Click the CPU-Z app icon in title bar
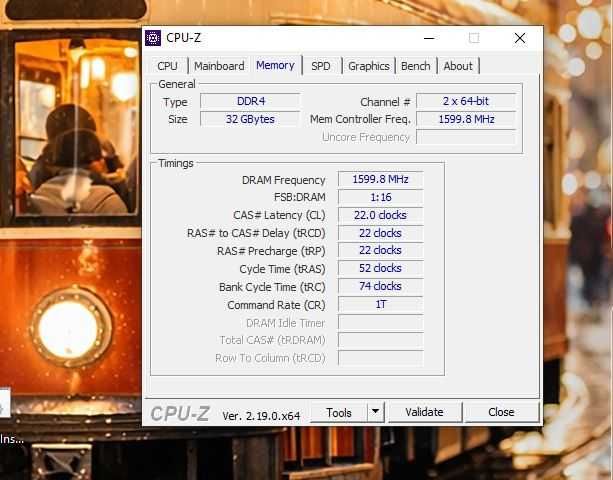The height and width of the screenshot is (480, 613). click(x=153, y=38)
